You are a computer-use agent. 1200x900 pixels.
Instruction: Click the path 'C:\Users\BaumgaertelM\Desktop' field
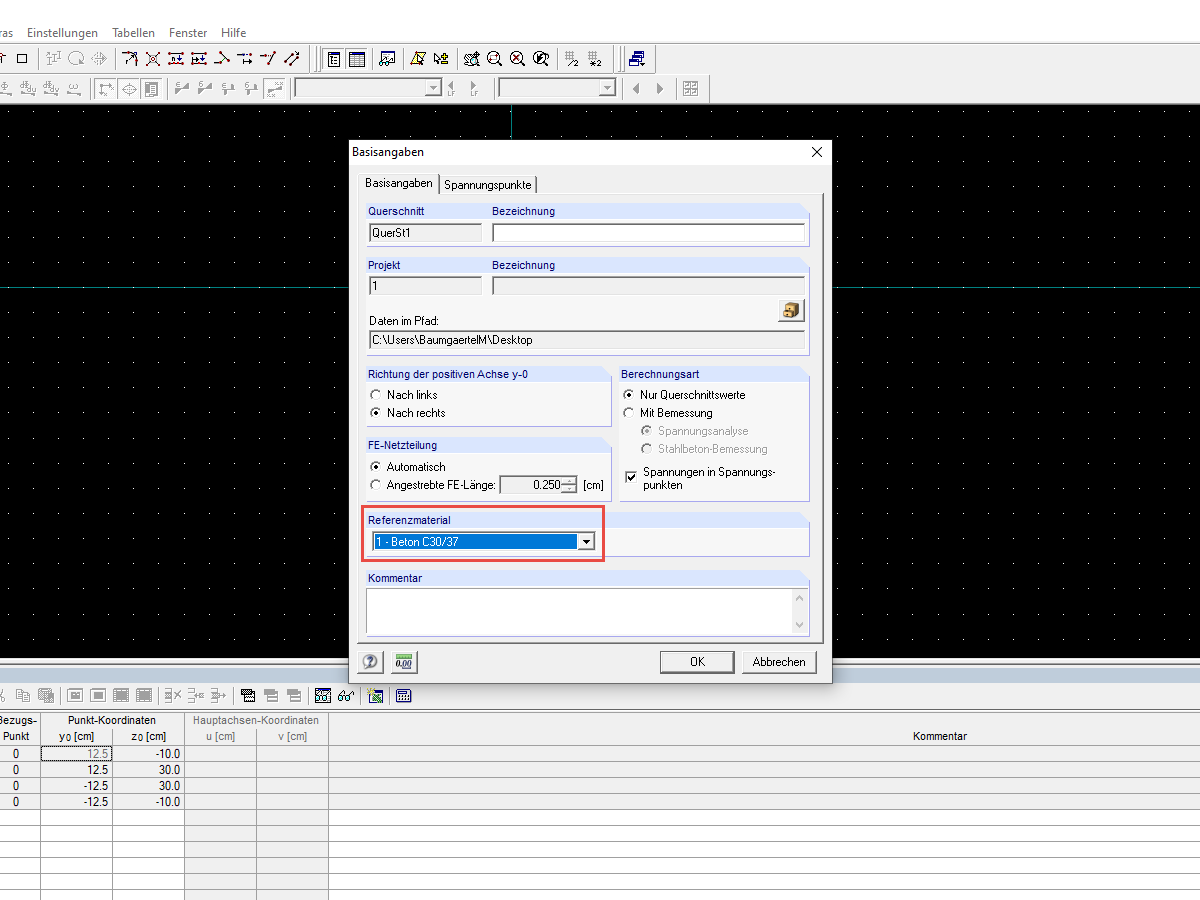[x=587, y=340]
